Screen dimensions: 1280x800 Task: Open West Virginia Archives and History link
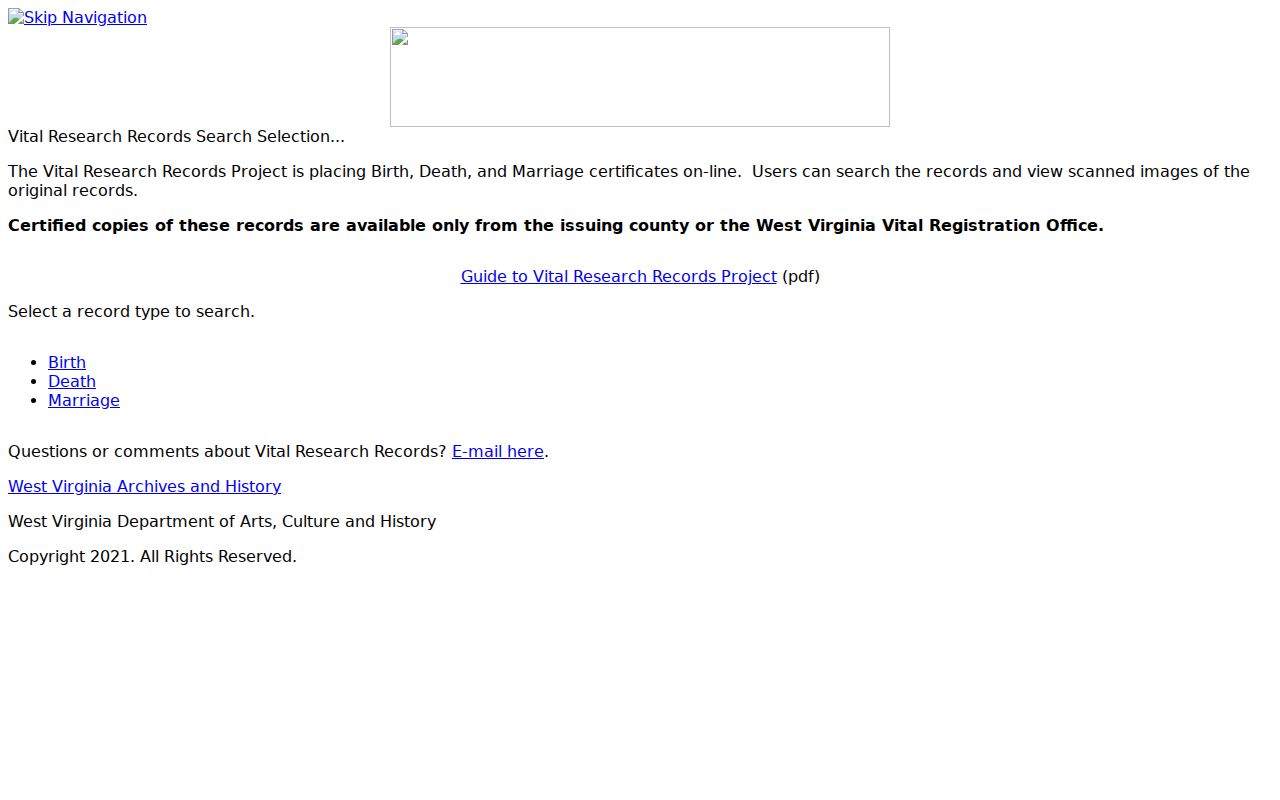144,486
